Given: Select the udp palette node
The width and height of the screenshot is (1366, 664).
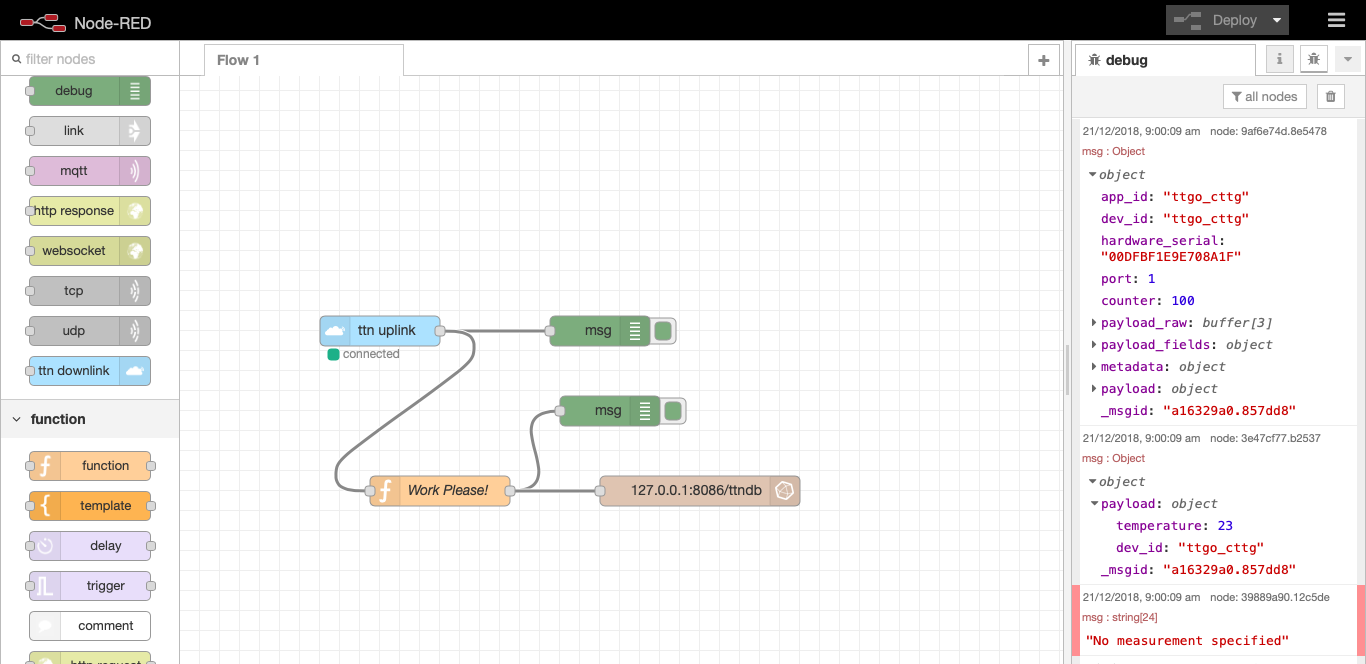Looking at the screenshot, I should coord(90,331).
